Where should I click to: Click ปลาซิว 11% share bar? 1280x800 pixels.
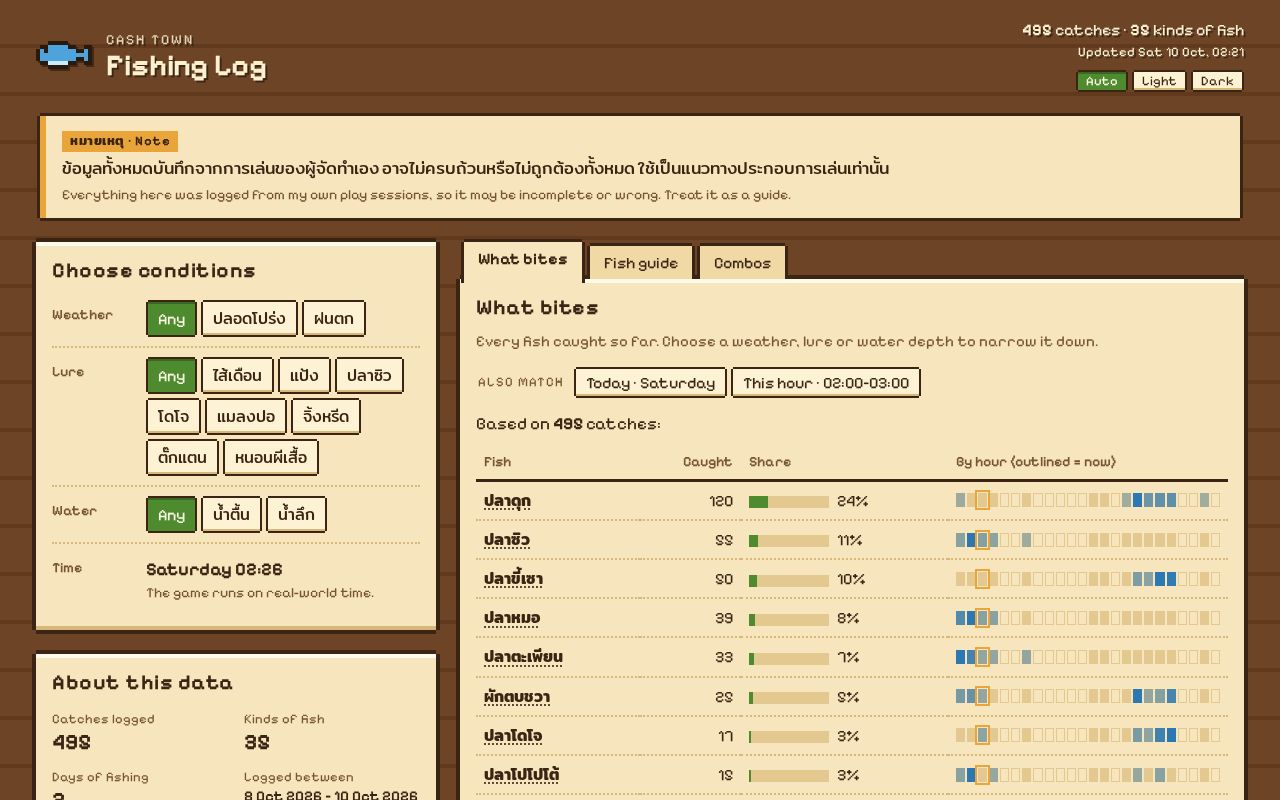(x=789, y=540)
